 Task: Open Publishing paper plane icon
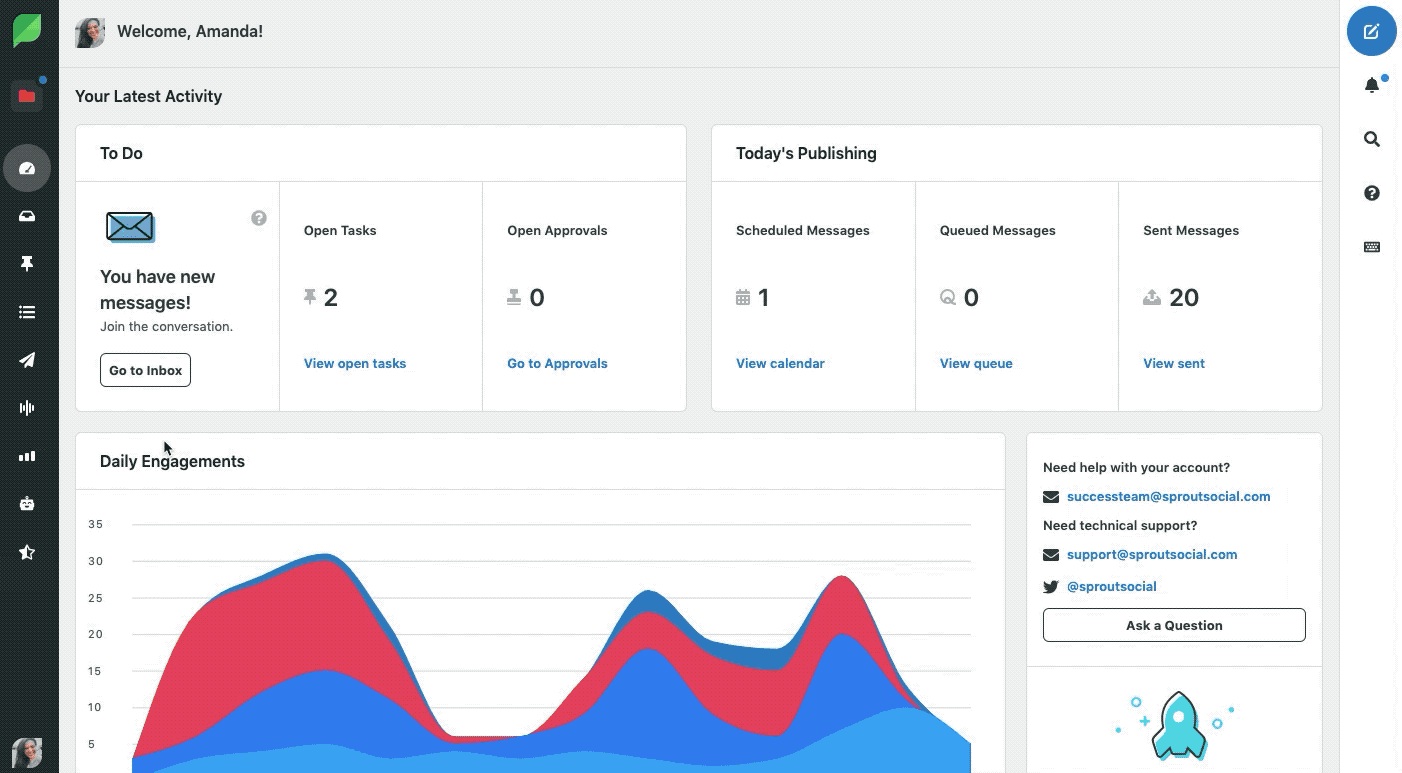pos(27,360)
